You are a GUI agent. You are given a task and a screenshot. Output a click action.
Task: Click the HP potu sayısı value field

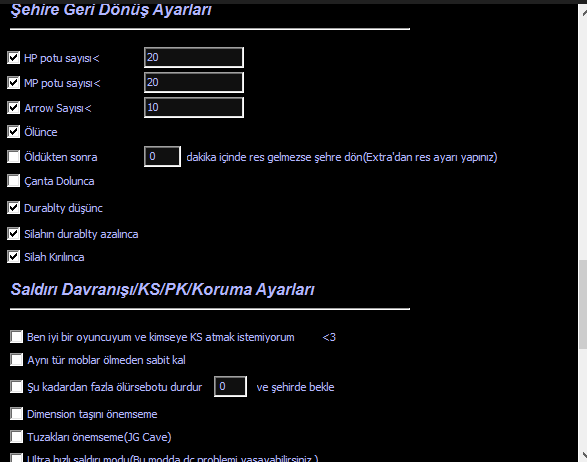[x=194, y=57]
